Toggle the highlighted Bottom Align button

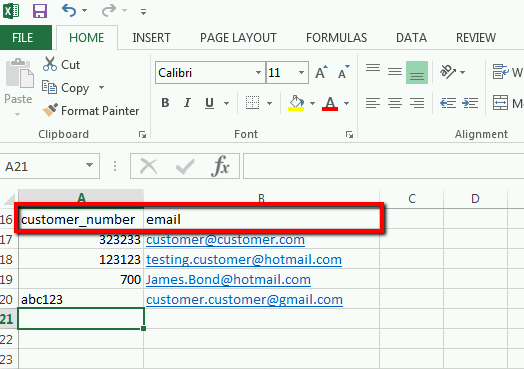(x=417, y=72)
